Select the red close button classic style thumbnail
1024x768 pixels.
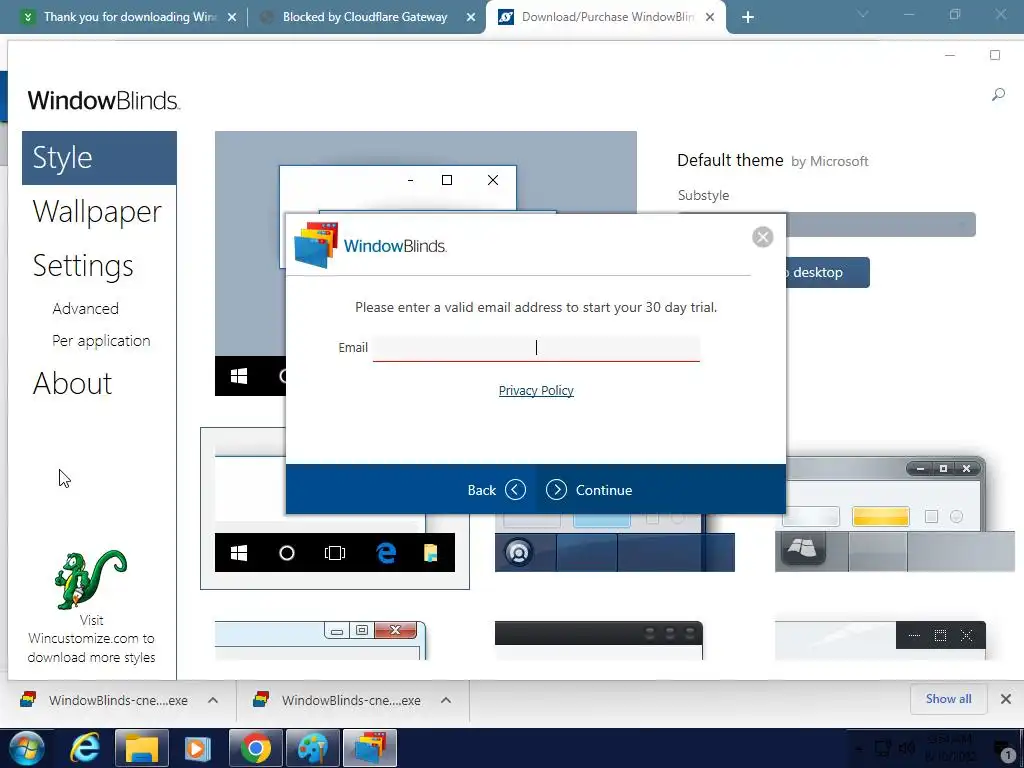tap(320, 640)
